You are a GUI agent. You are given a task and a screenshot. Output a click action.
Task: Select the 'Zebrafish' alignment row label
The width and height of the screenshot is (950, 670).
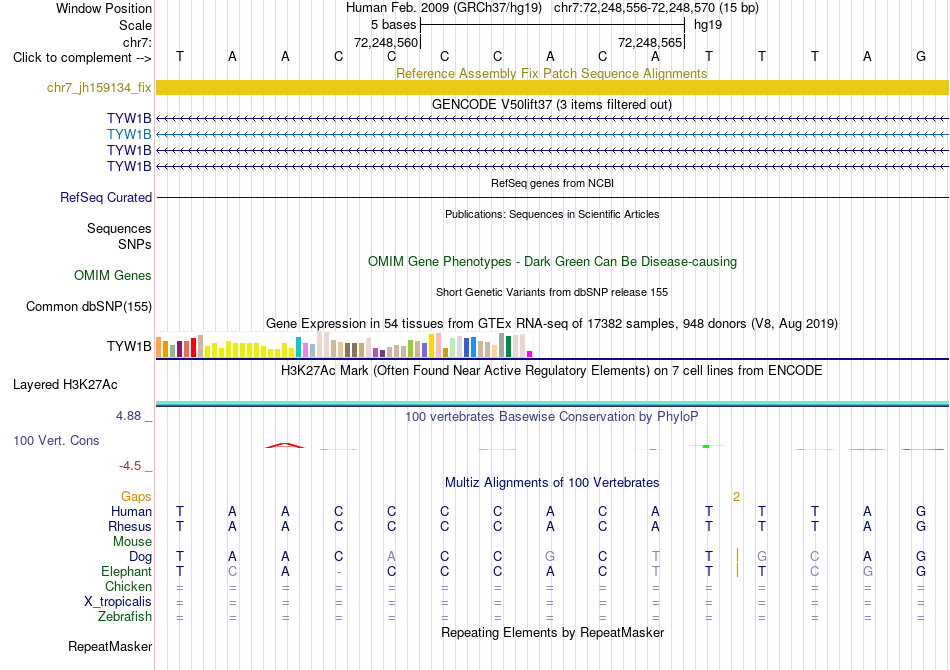(125, 617)
